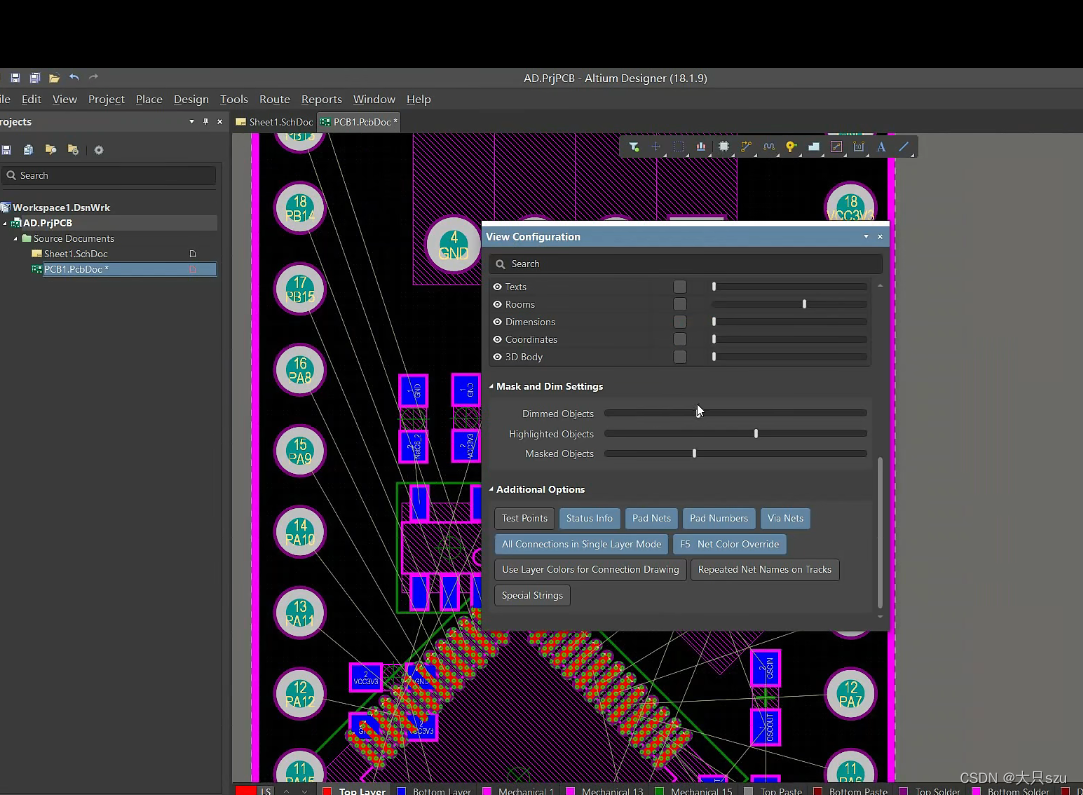Toggle visibility eye for 3D Body
The image size is (1083, 795).
pos(497,357)
